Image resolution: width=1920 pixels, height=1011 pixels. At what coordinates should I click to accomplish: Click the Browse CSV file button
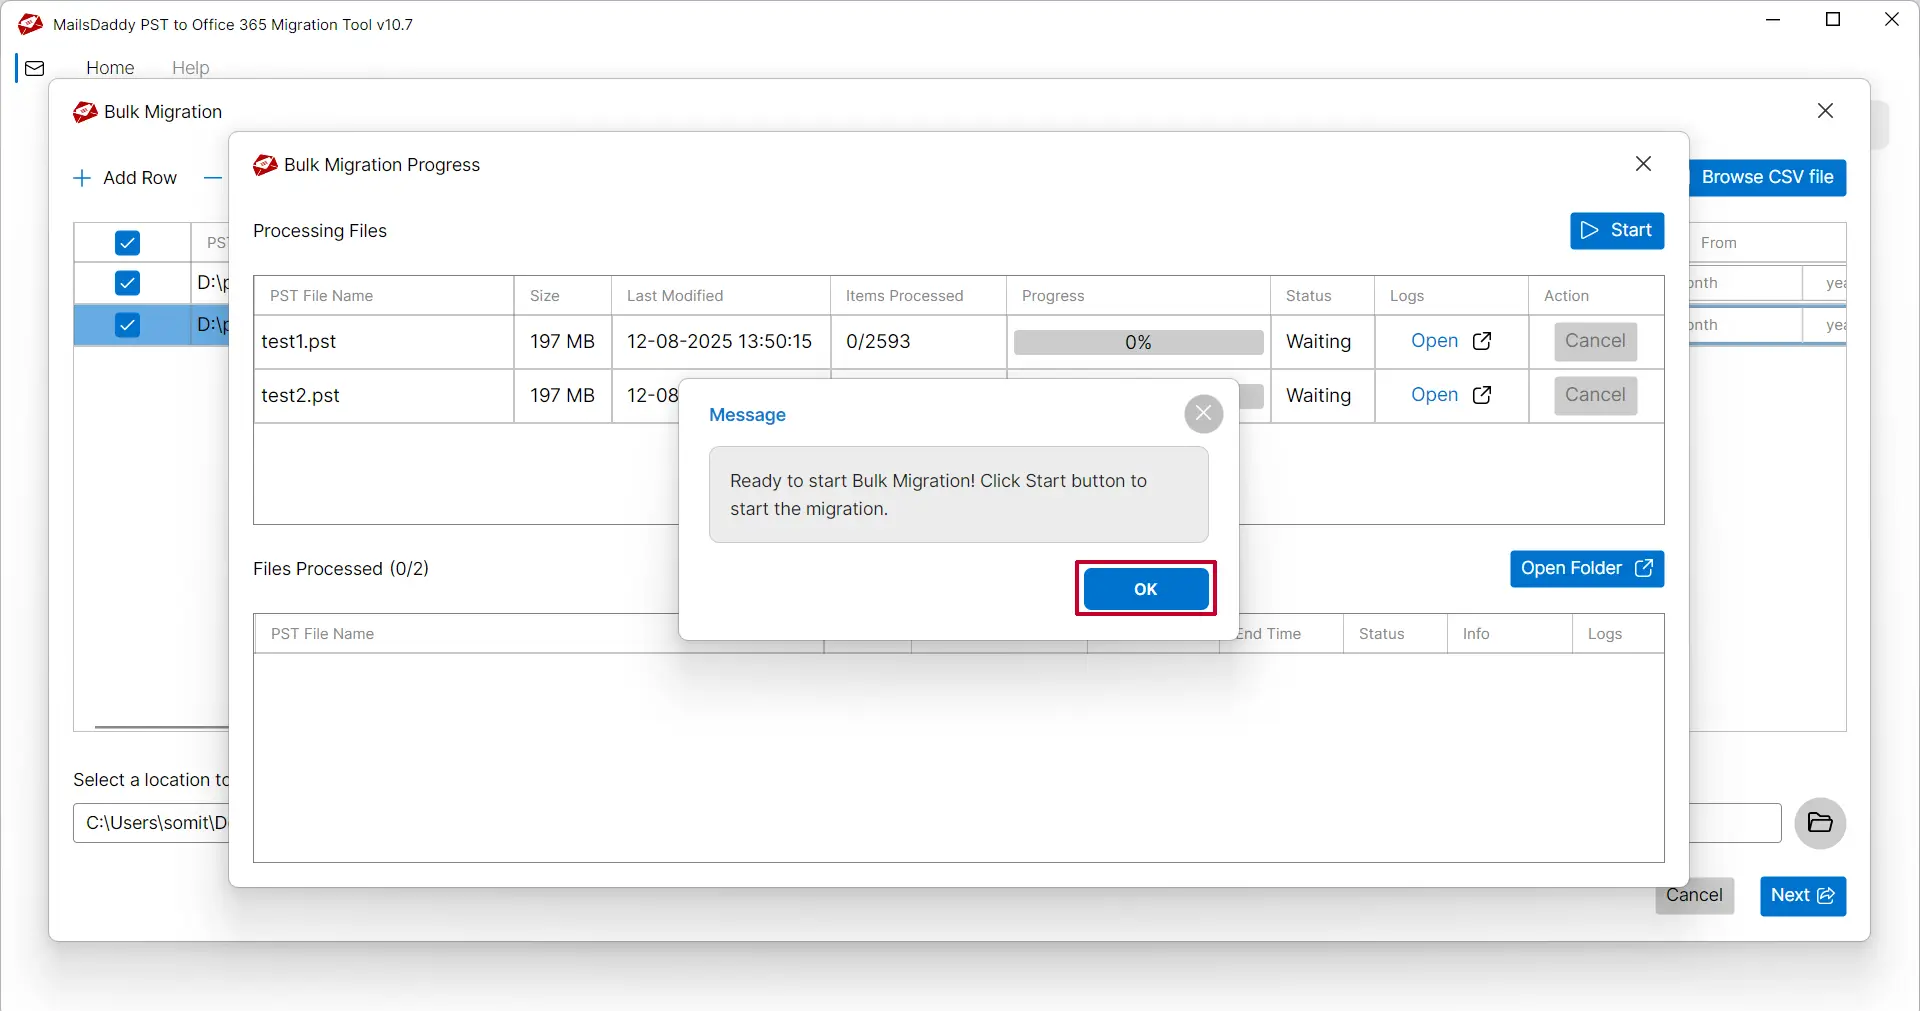point(1768,177)
